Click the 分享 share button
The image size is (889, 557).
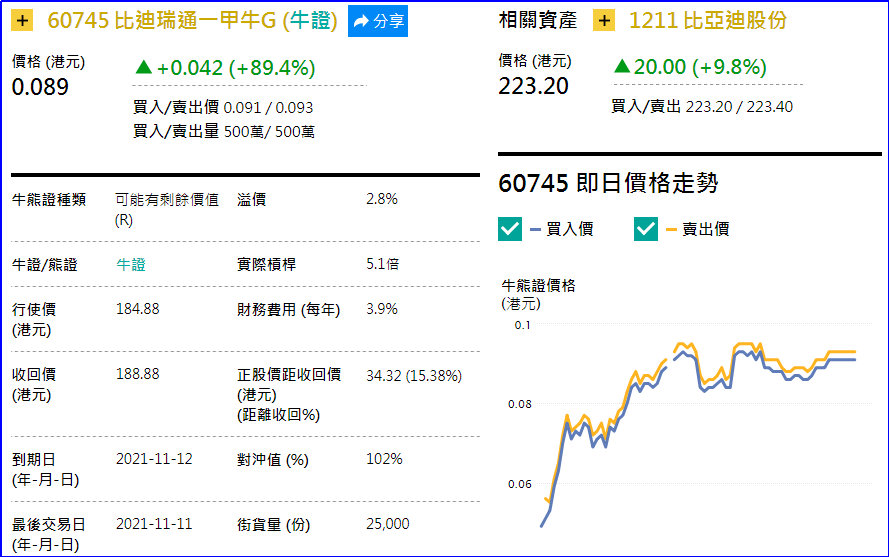[x=378, y=21]
